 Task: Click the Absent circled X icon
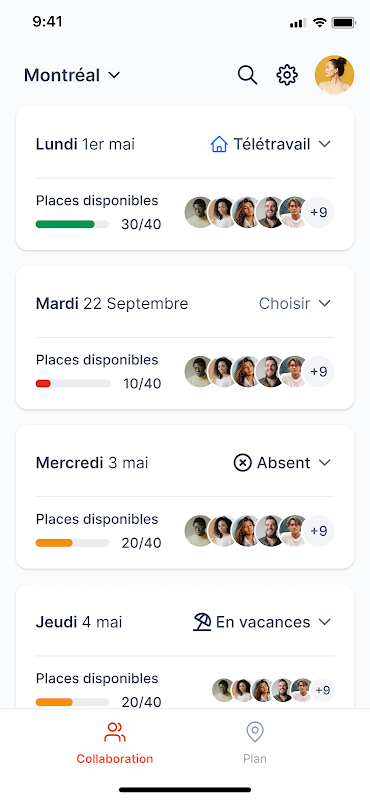[x=242, y=463]
